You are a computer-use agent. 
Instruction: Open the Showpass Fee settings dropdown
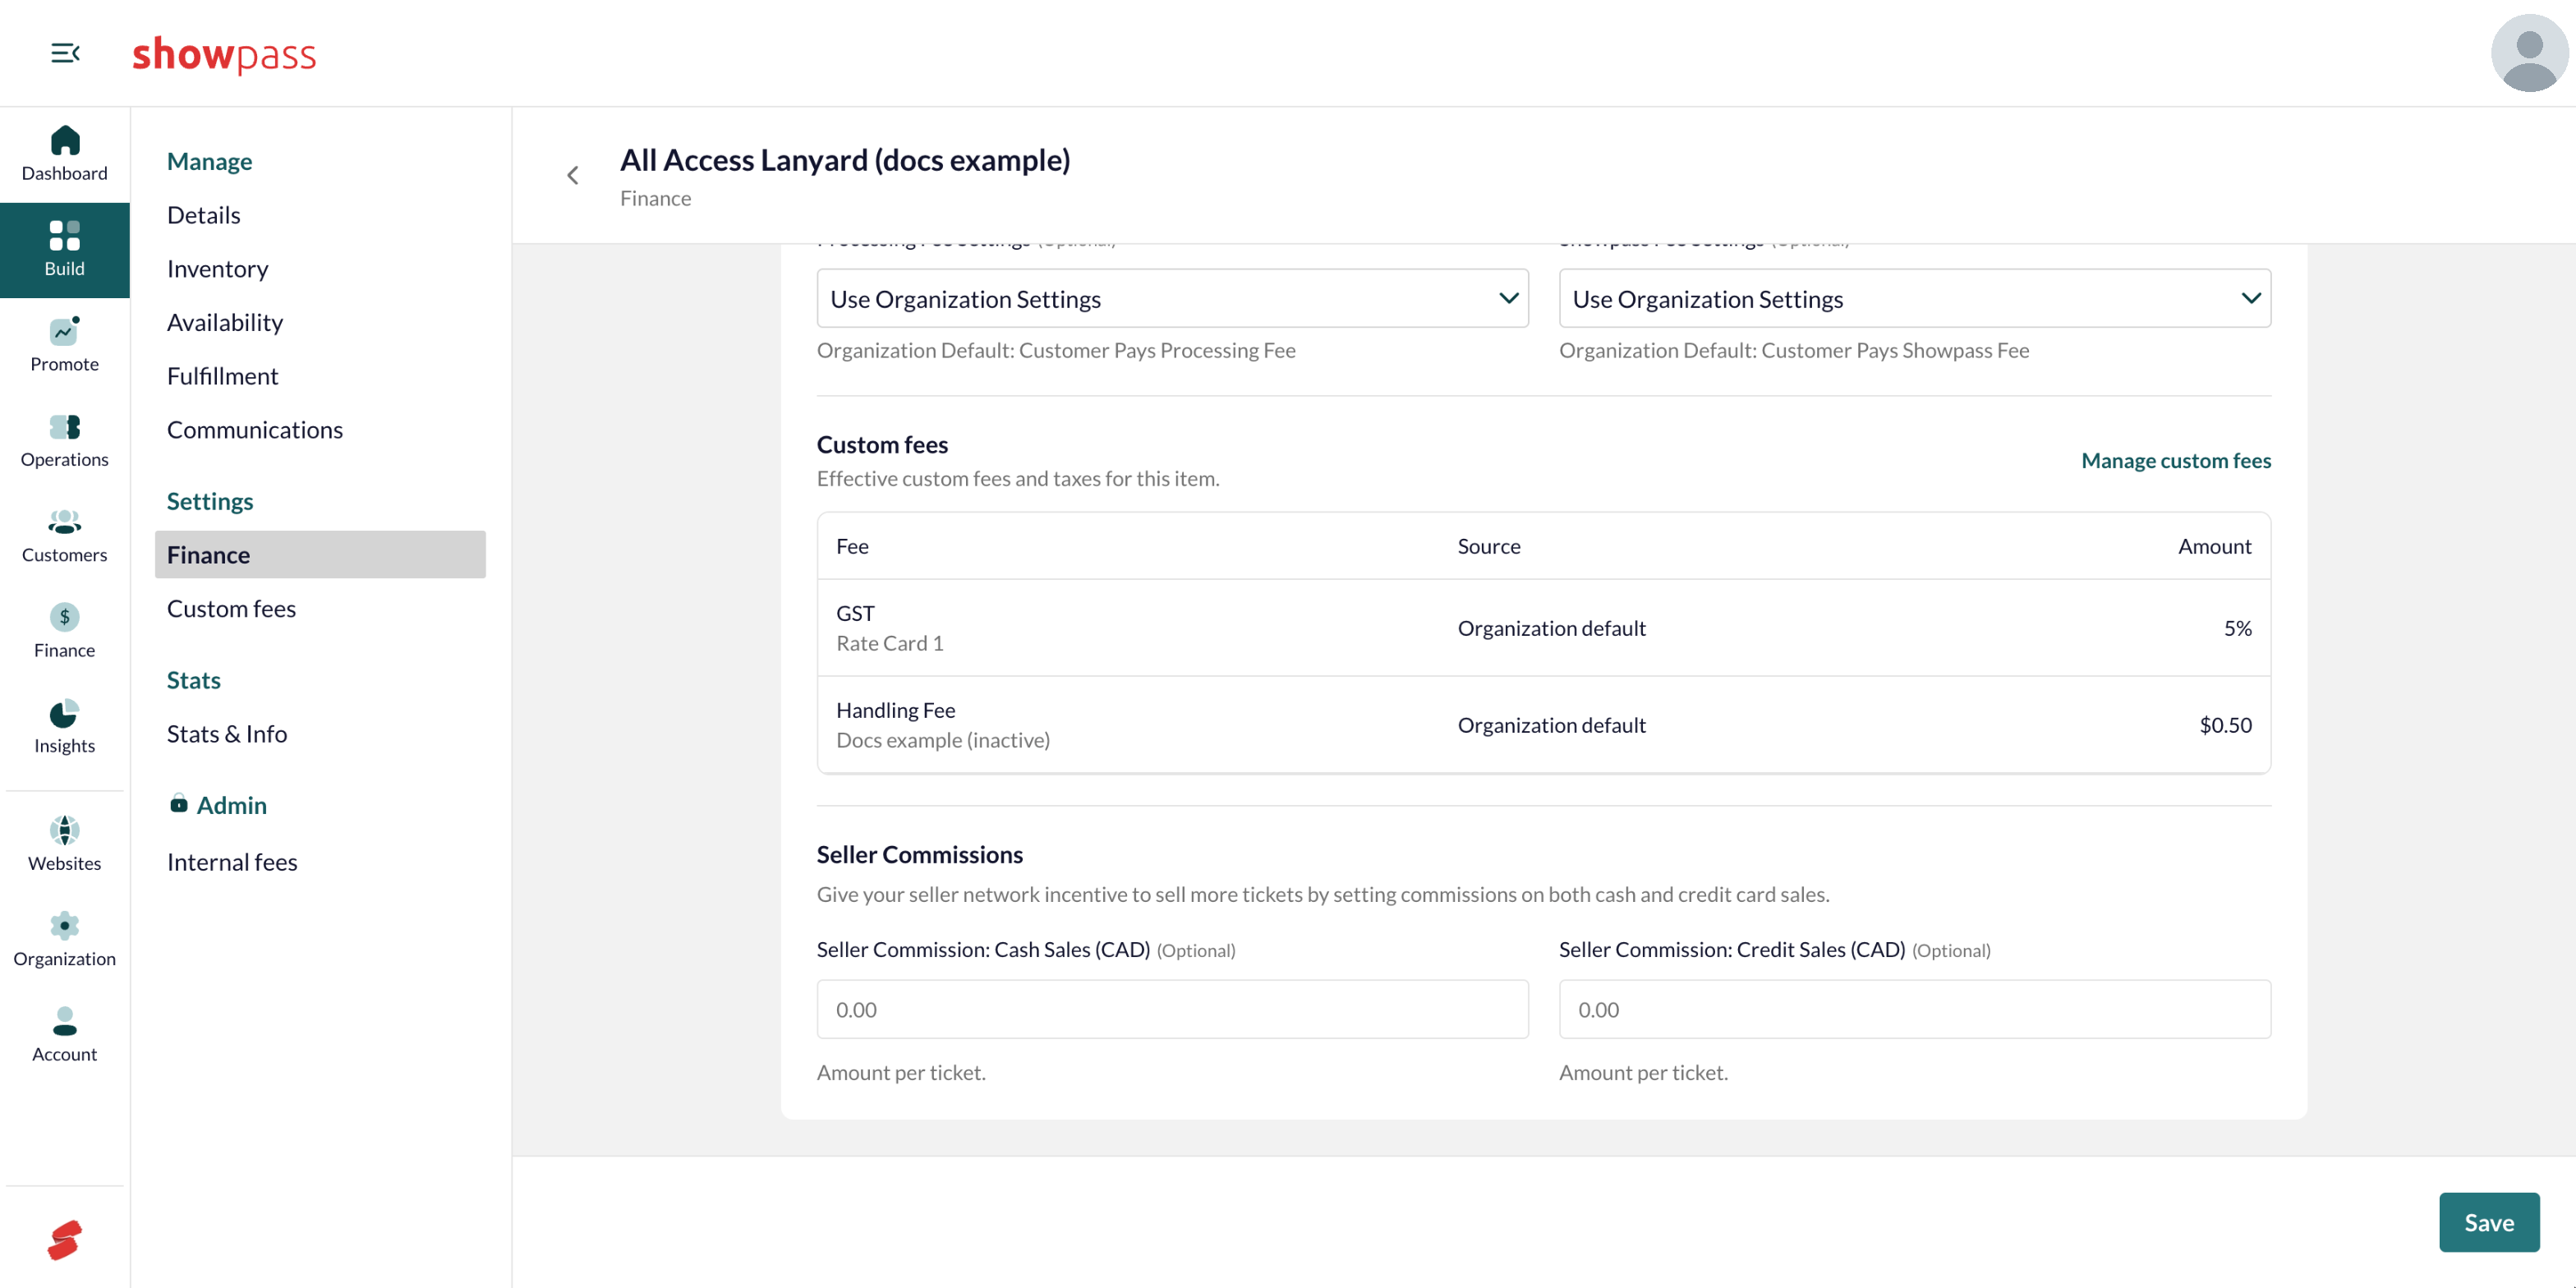[x=1914, y=298]
